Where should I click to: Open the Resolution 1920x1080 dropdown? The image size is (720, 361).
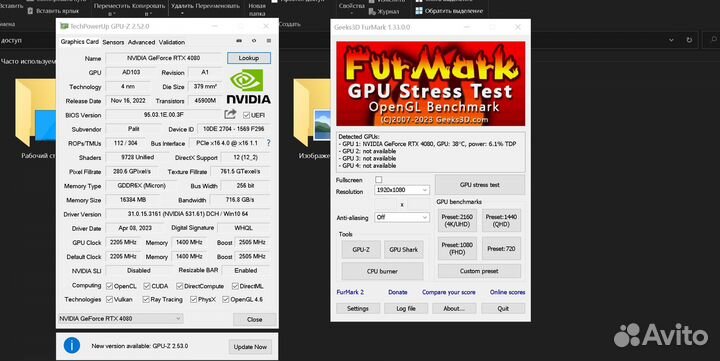coord(402,190)
